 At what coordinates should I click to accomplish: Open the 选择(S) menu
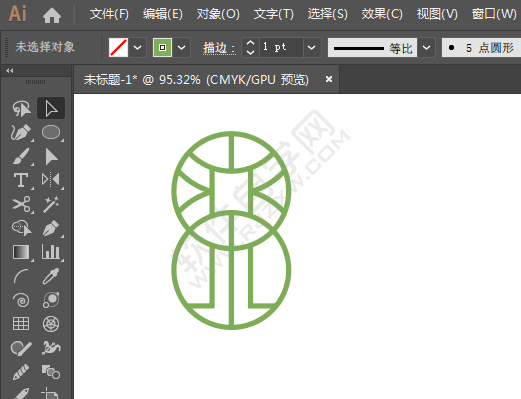(327, 14)
